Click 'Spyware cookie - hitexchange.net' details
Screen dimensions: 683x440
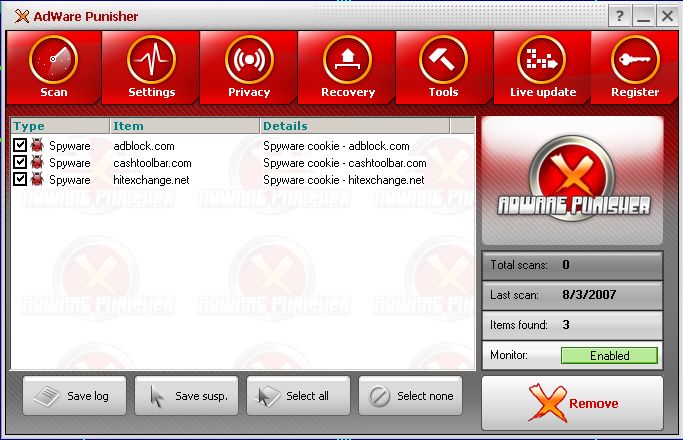pyautogui.click(x=344, y=180)
